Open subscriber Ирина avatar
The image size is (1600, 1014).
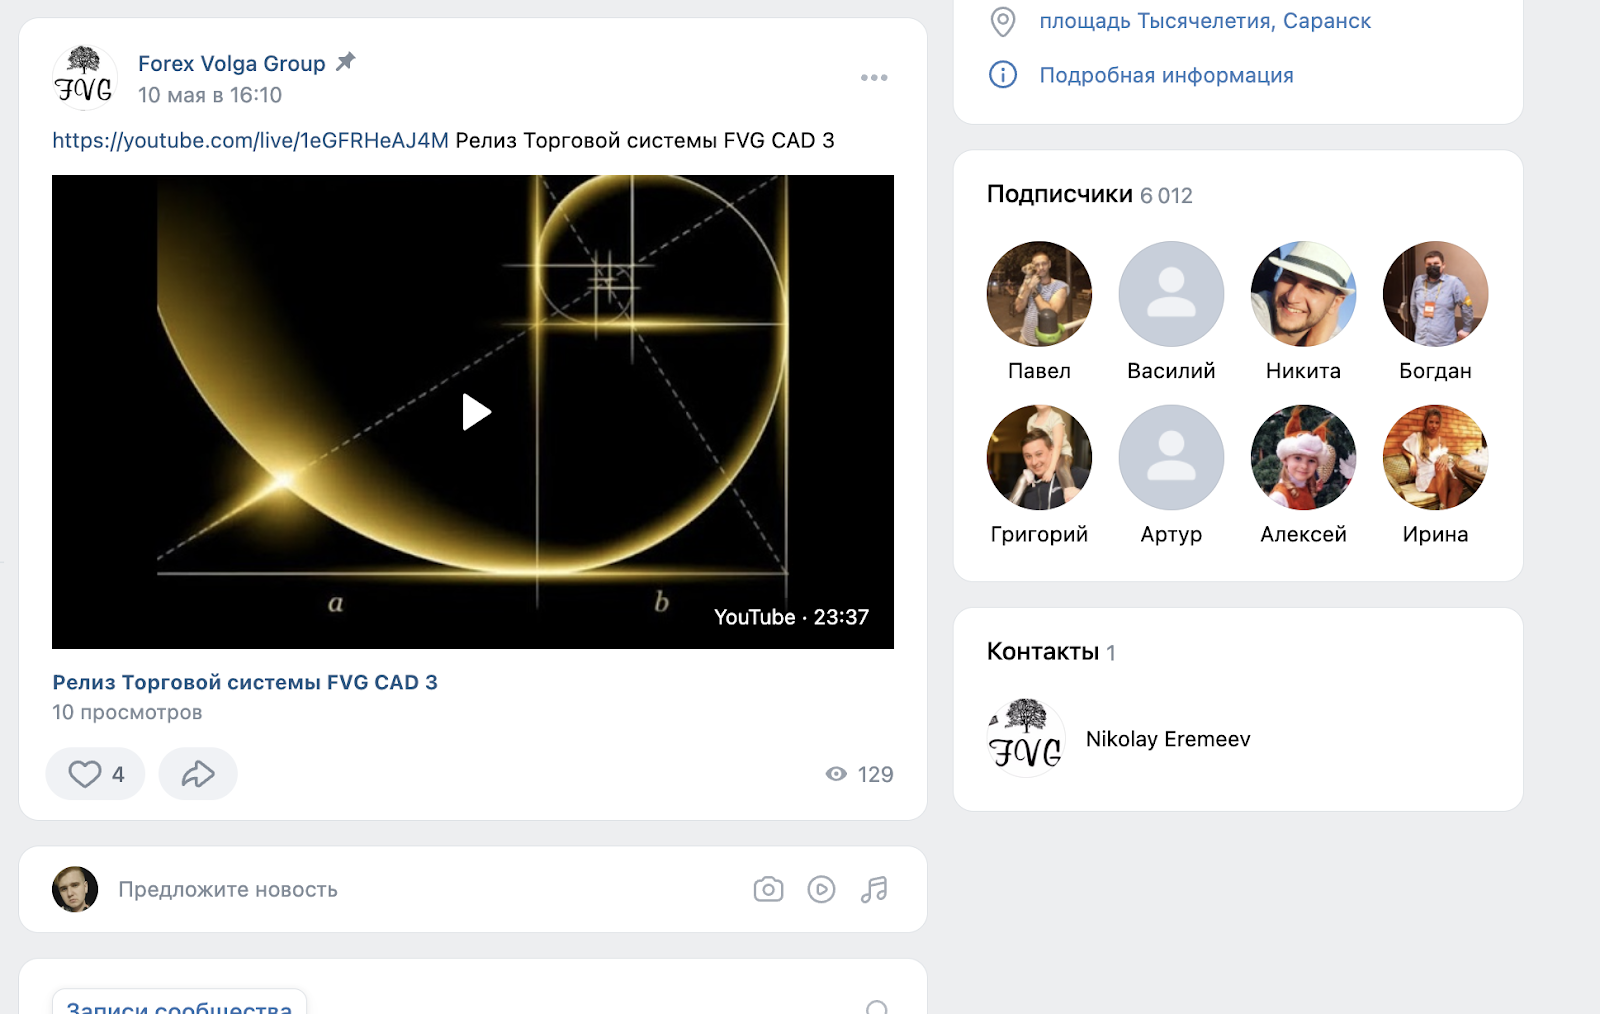click(1435, 457)
